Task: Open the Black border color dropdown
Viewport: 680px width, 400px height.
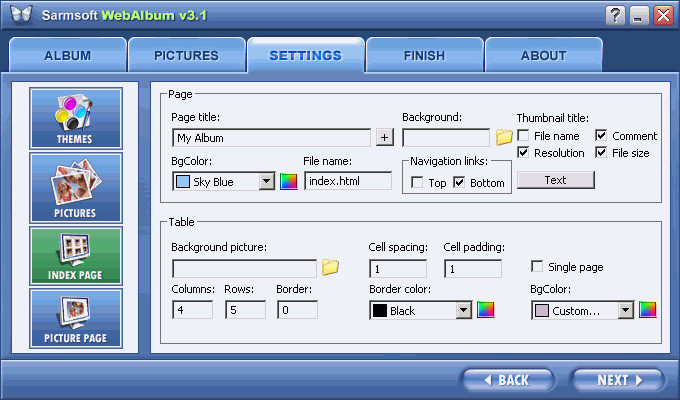Action: pos(464,310)
